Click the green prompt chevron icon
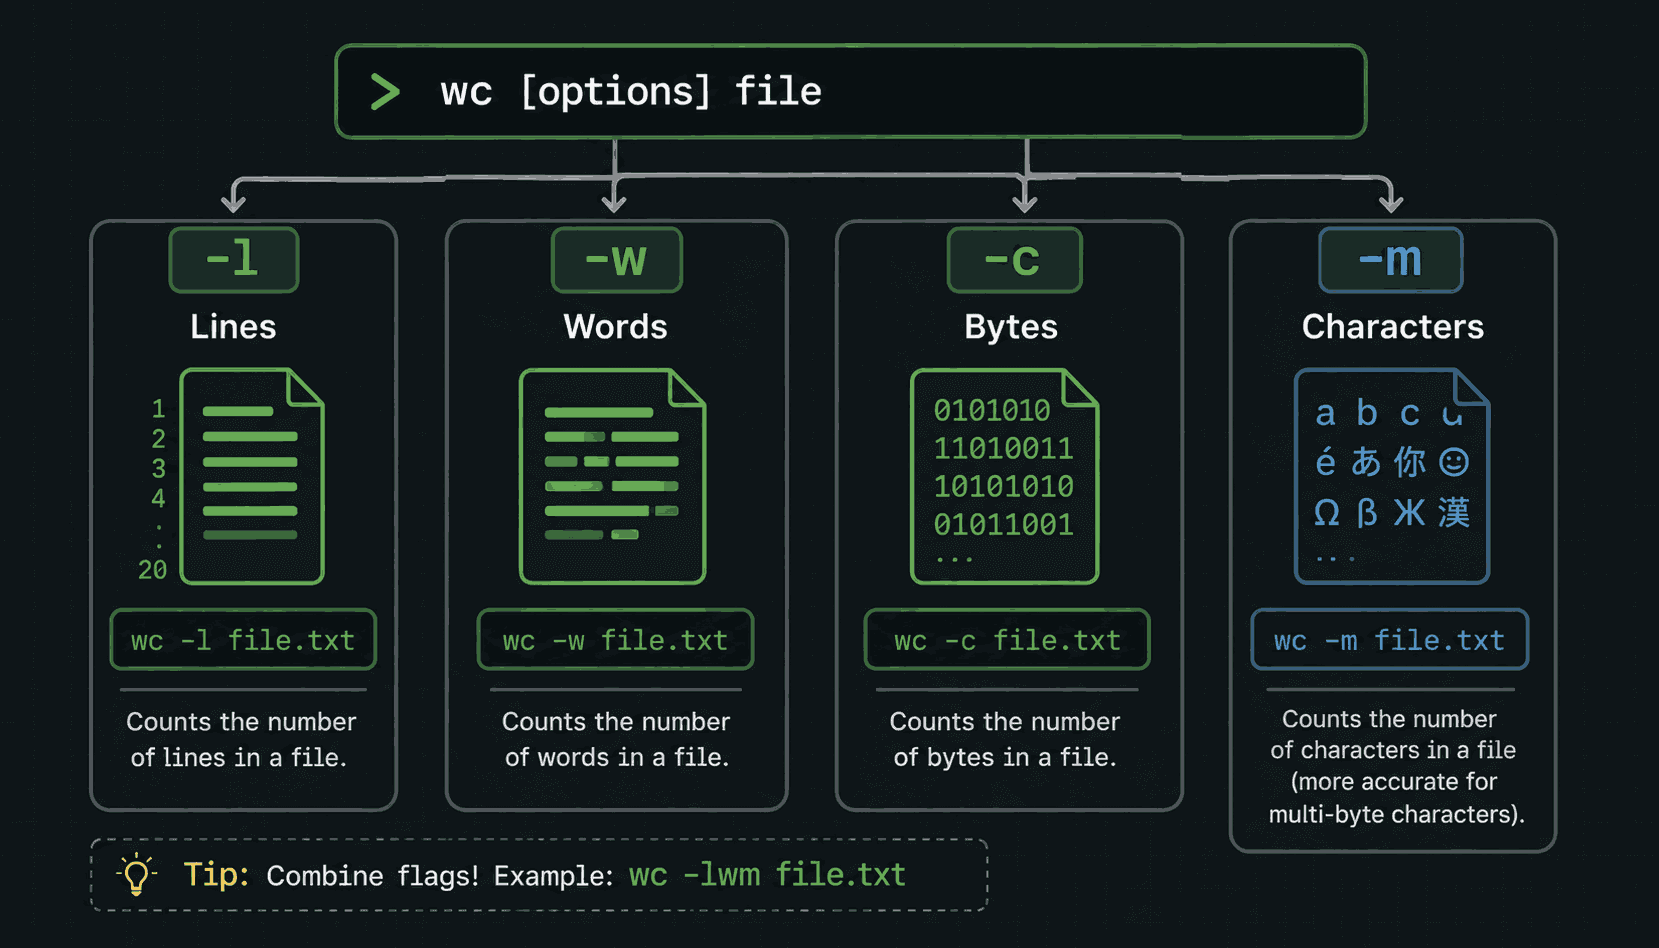This screenshot has height=948, width=1659. [385, 92]
